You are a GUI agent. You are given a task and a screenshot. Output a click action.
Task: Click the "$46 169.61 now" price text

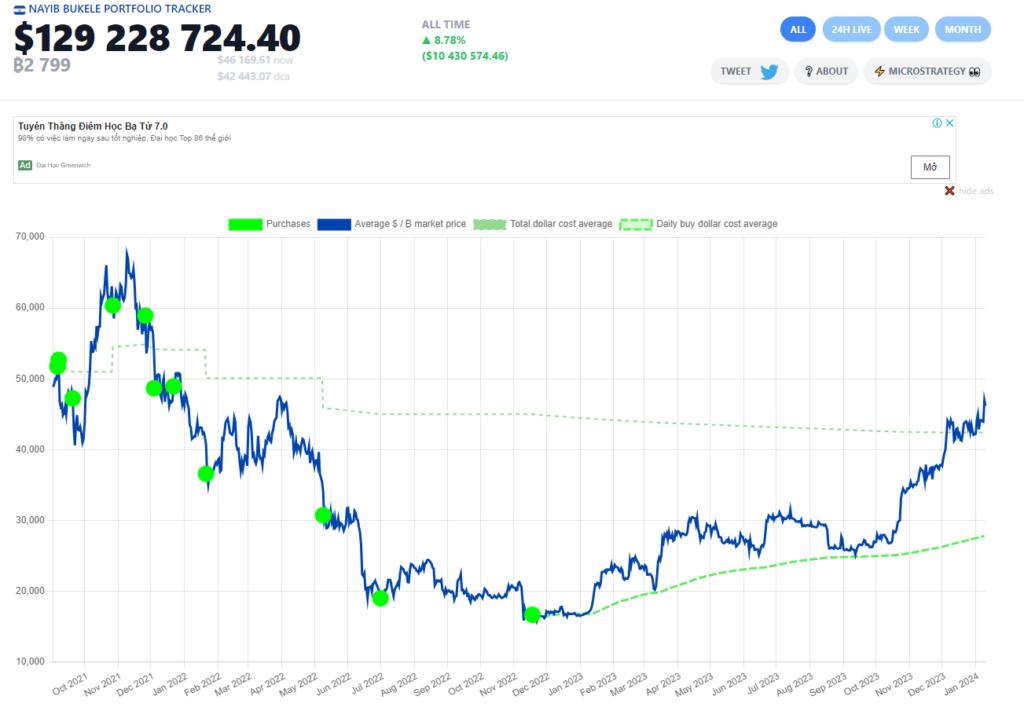click(255, 60)
